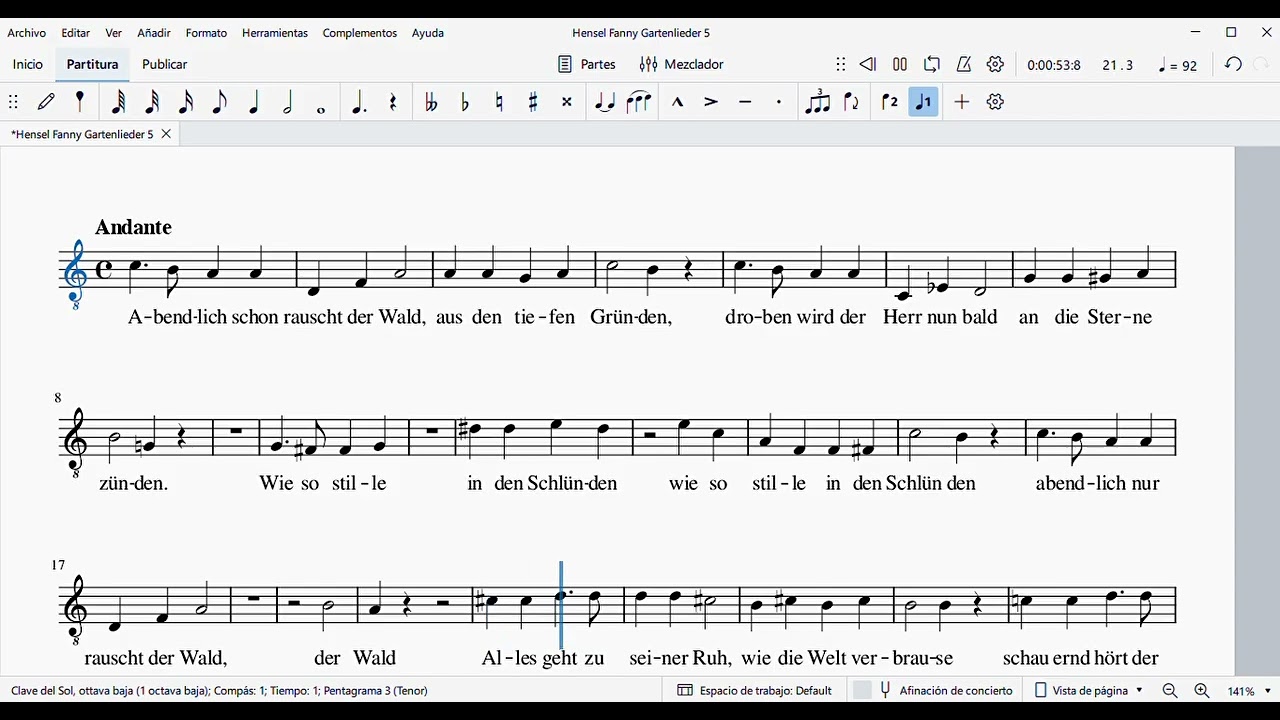Rewind playback to the start
This screenshot has height=720, width=1280.
[868, 64]
